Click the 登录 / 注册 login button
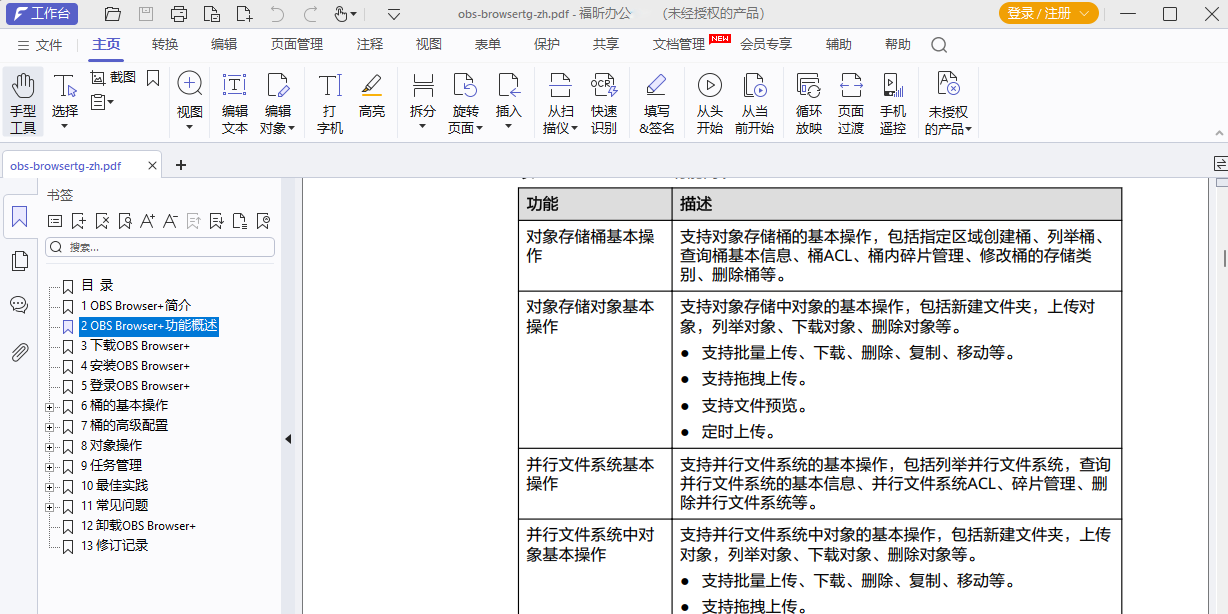This screenshot has height=614, width=1228. click(x=1048, y=13)
